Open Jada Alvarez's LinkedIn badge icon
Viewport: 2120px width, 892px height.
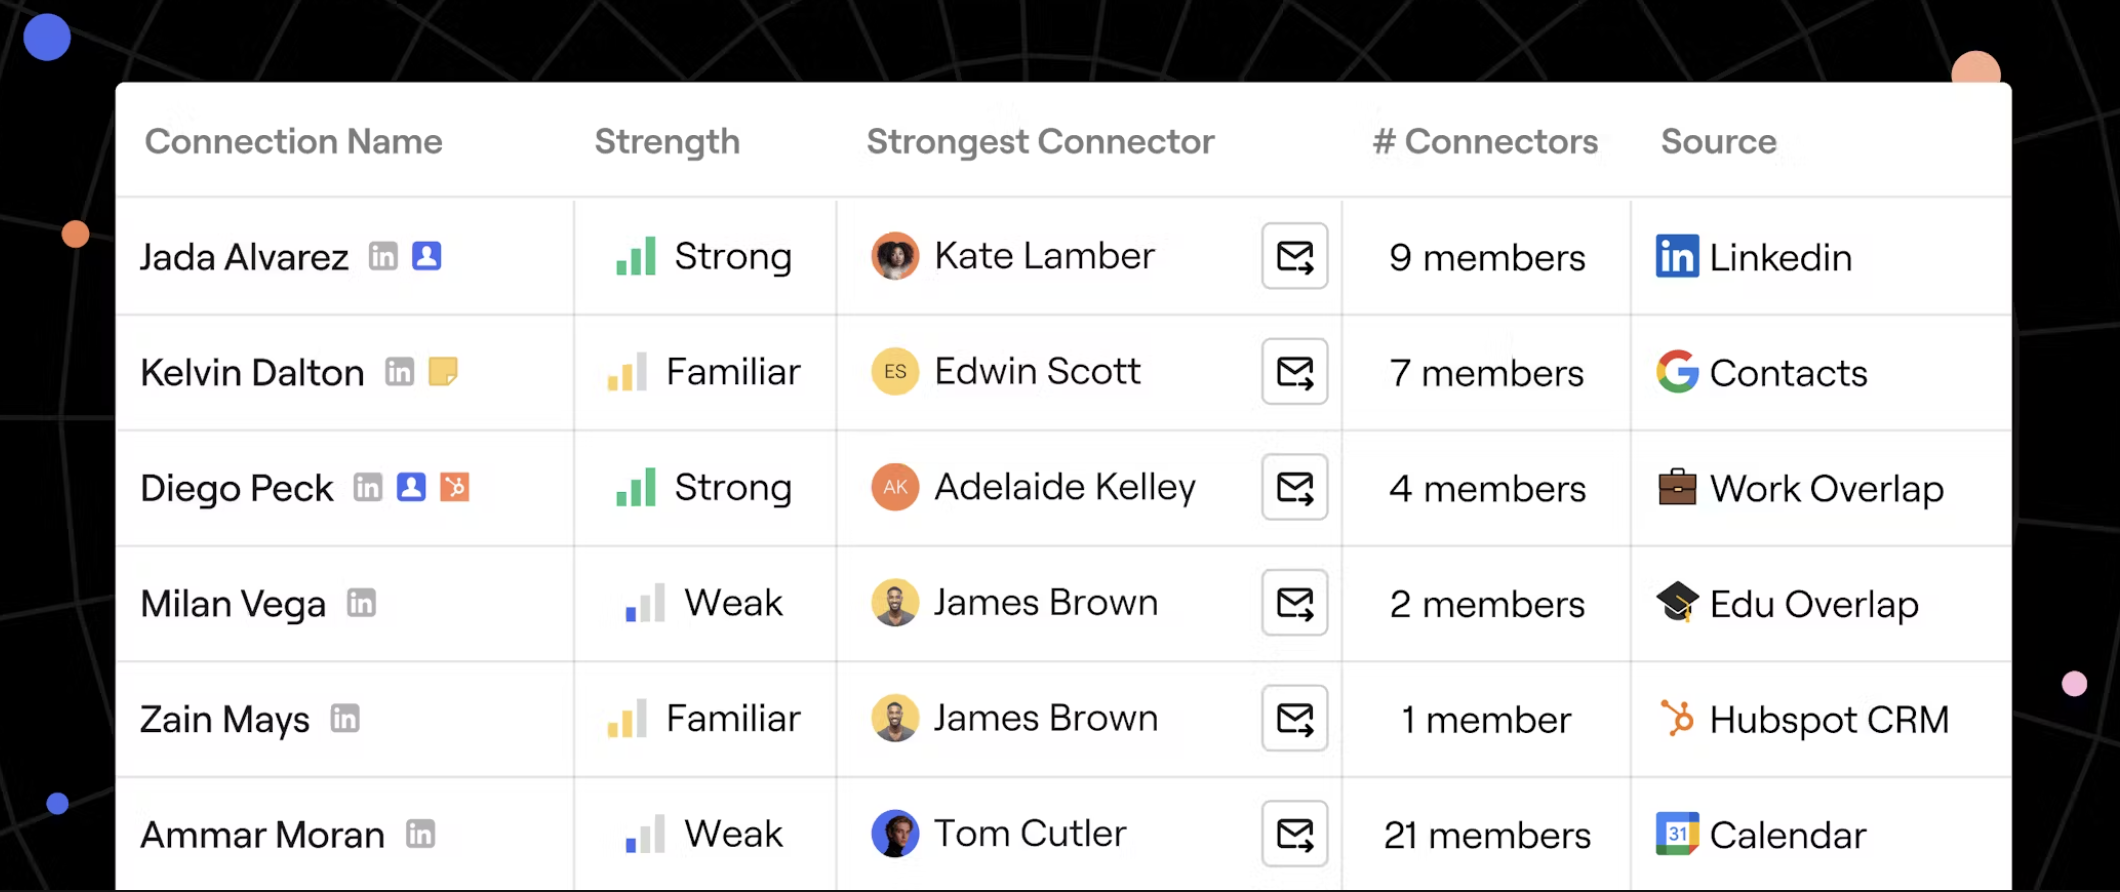(383, 257)
